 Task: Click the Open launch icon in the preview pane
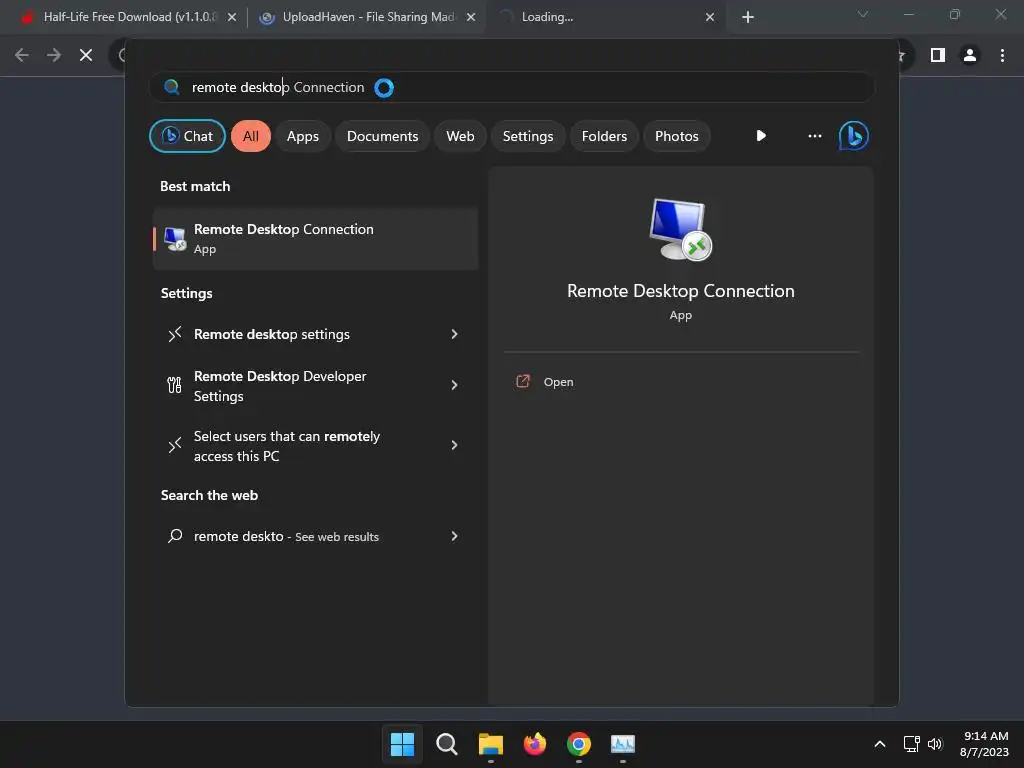[x=522, y=381]
